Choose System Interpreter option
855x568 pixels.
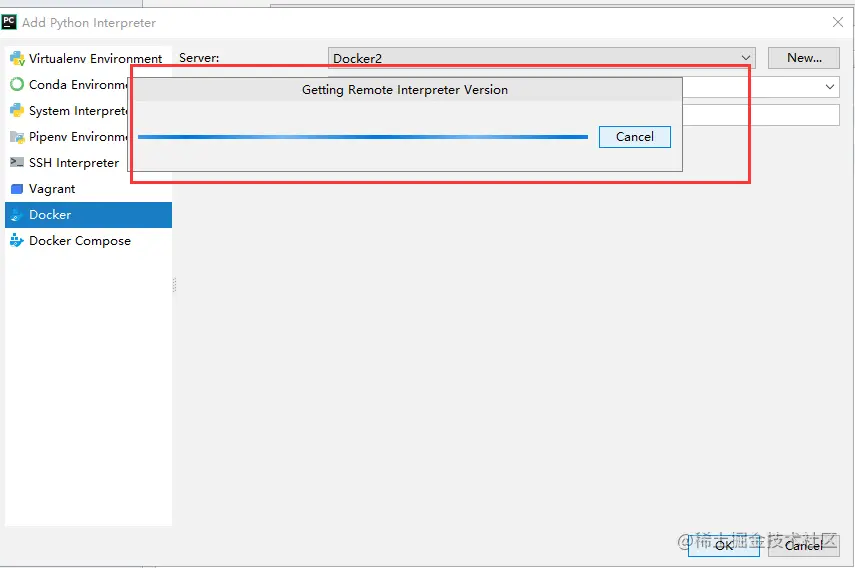pyautogui.click(x=68, y=111)
